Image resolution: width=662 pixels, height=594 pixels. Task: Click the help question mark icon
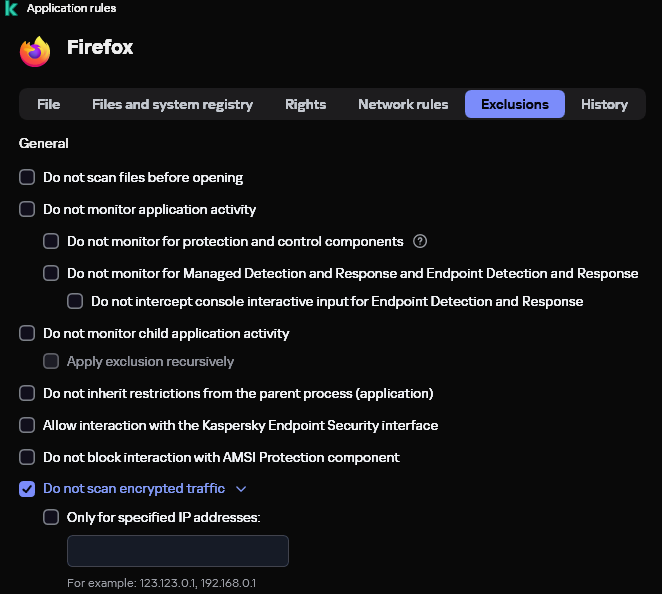(x=420, y=241)
